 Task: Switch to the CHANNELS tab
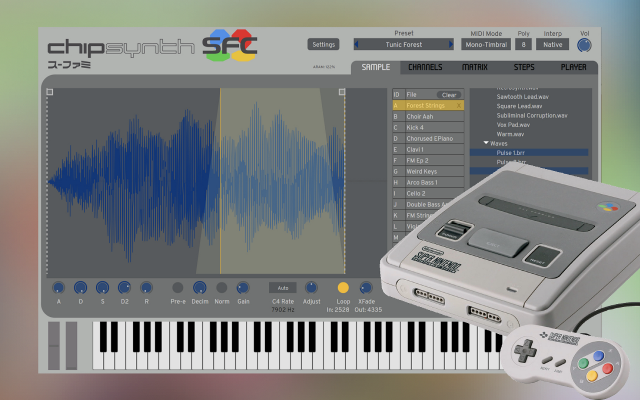tap(425, 67)
